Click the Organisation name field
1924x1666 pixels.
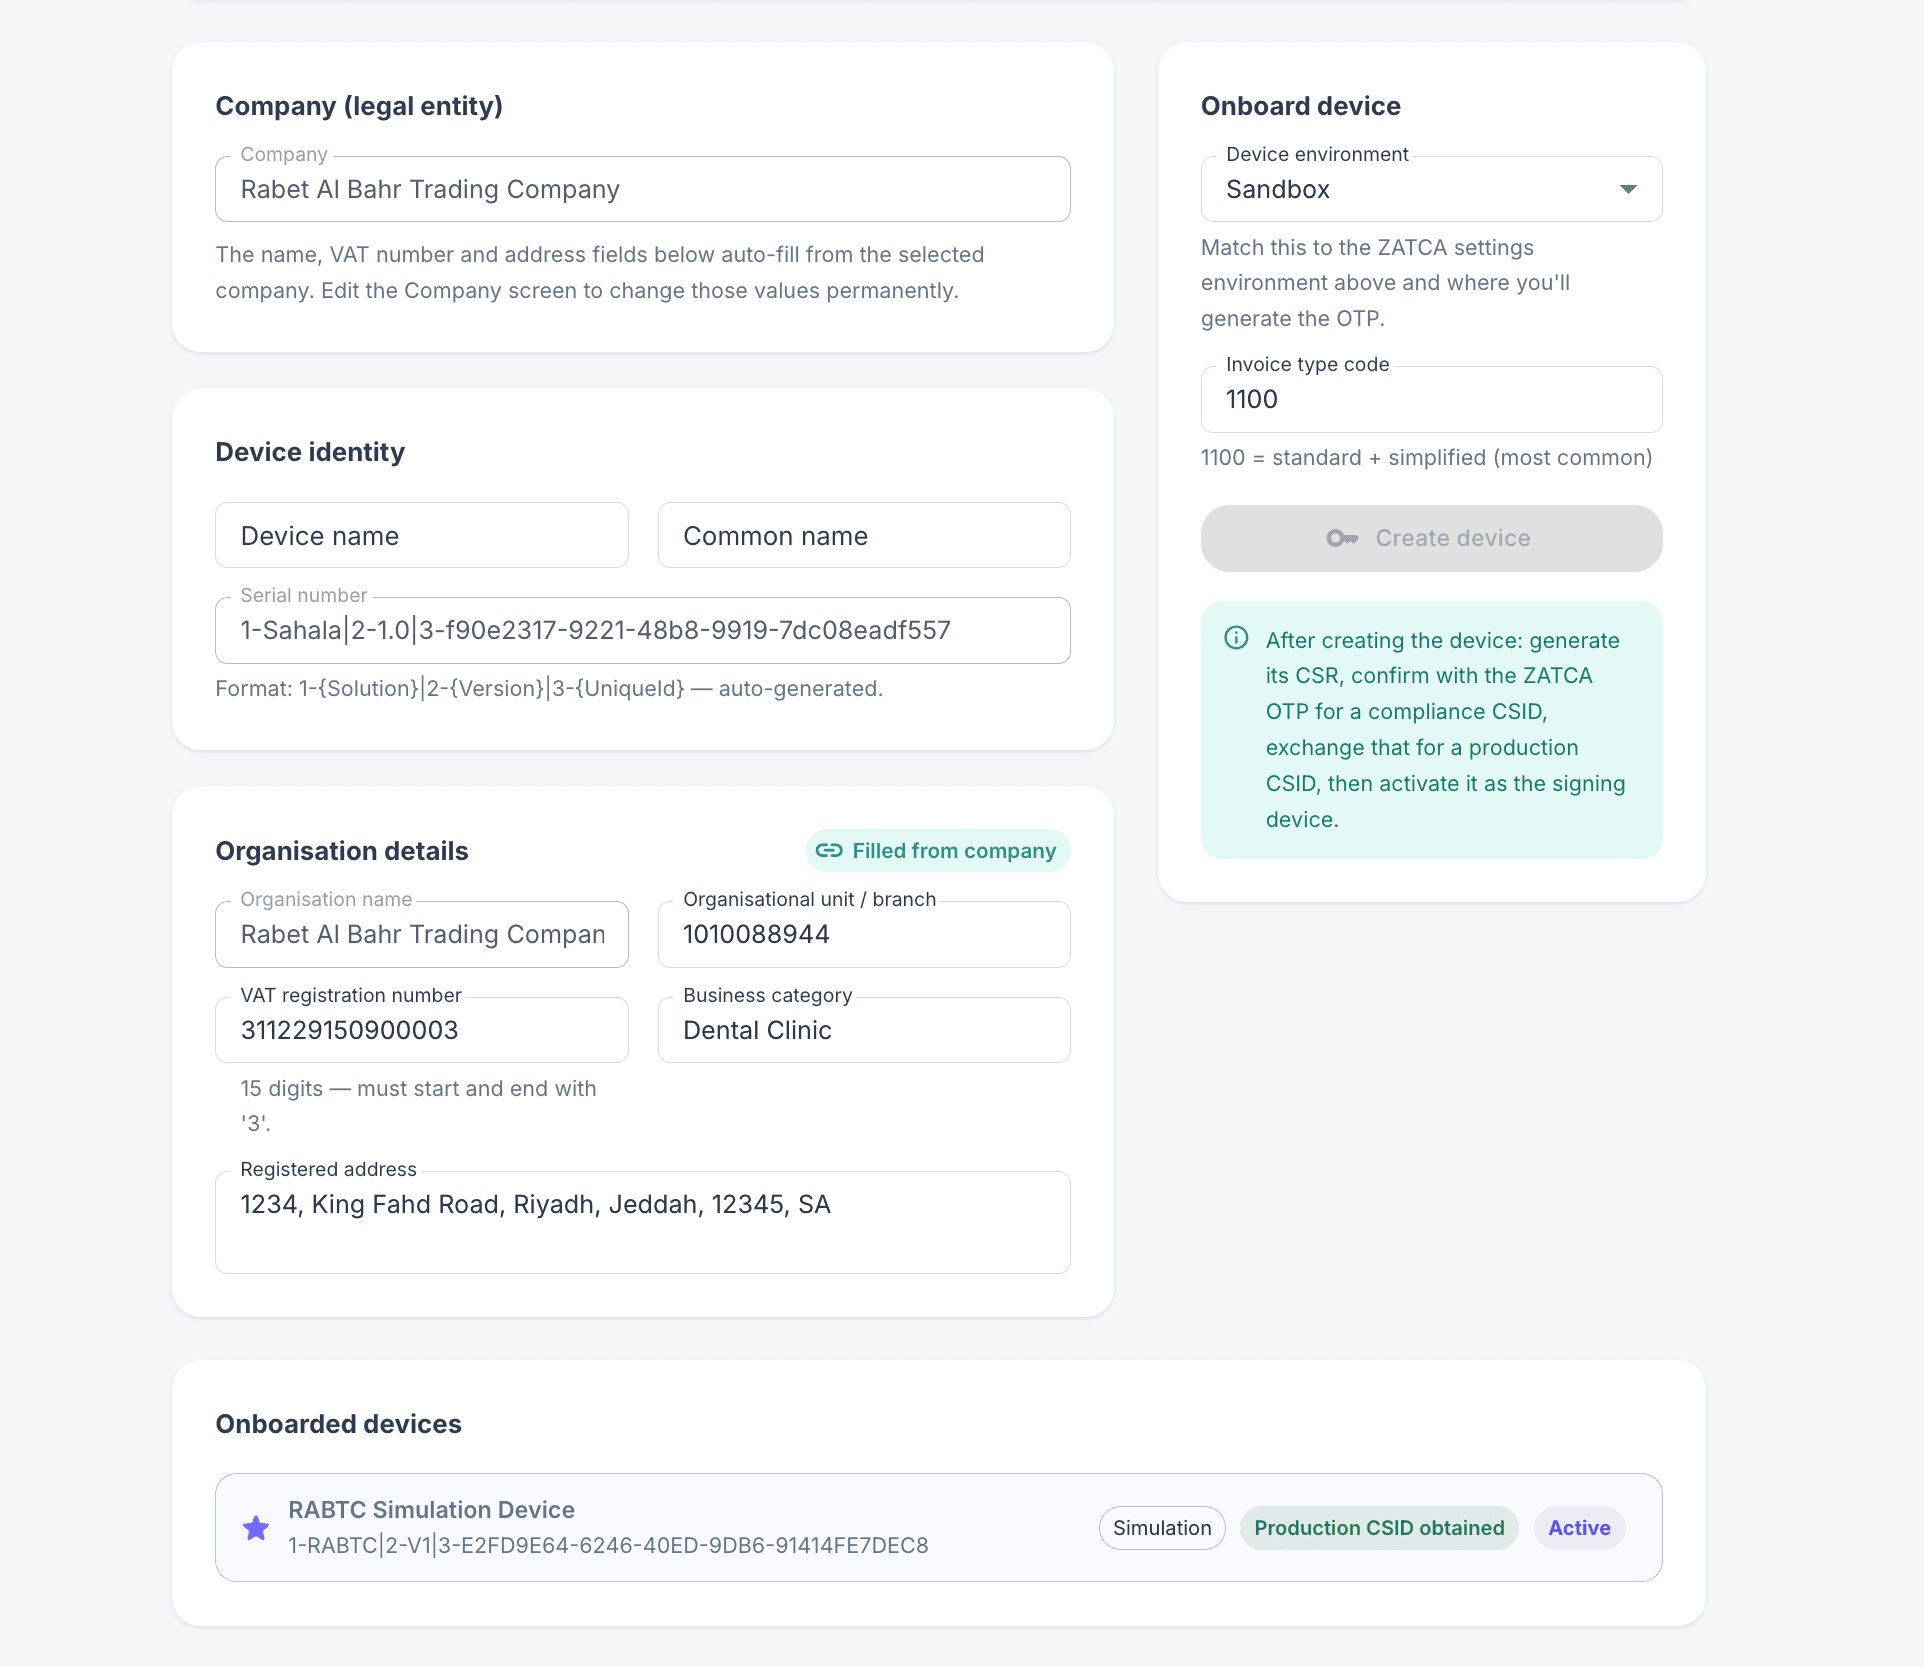tap(421, 934)
